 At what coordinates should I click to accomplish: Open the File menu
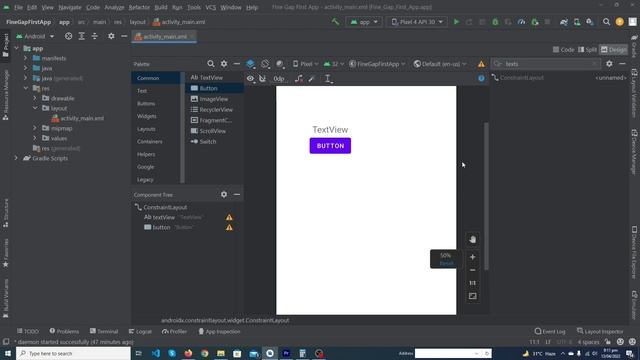(18, 7)
